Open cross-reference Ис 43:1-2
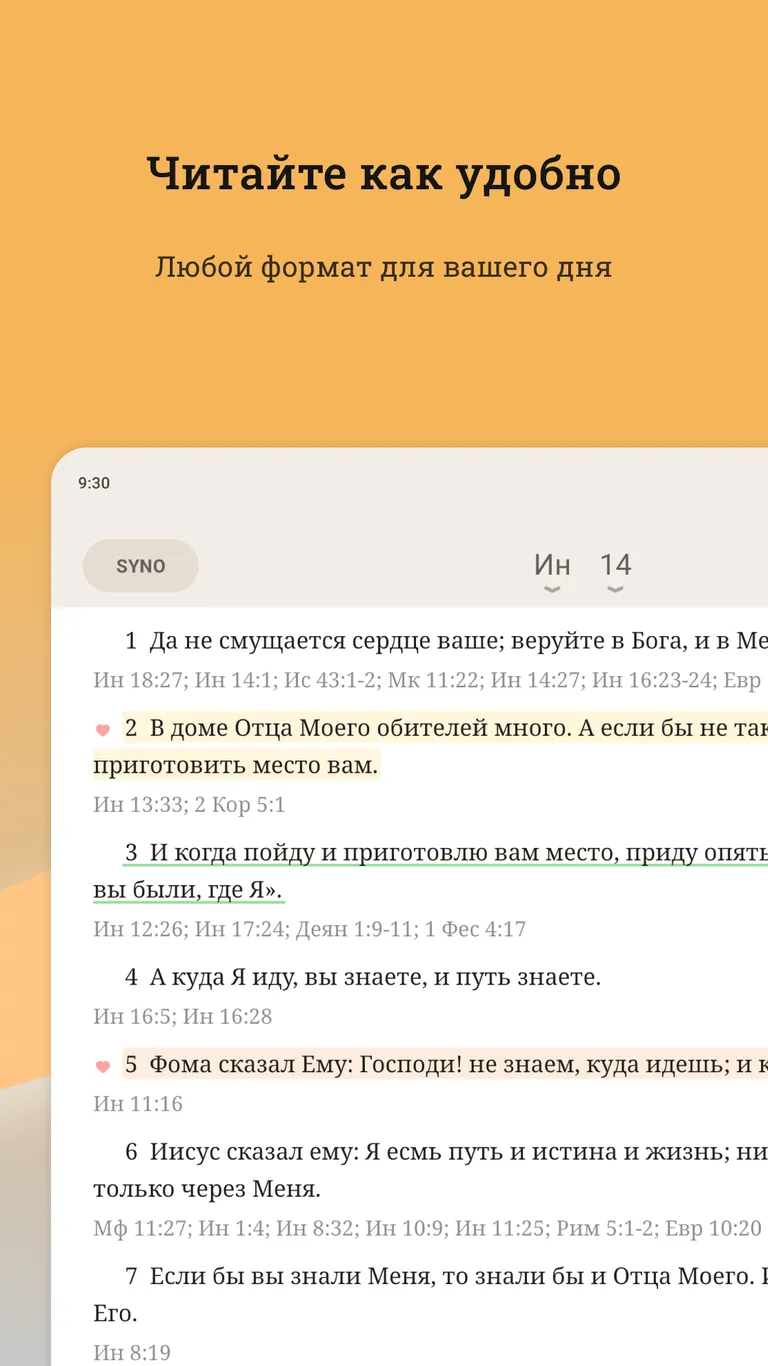This screenshot has height=1366, width=768. pyautogui.click(x=330, y=681)
